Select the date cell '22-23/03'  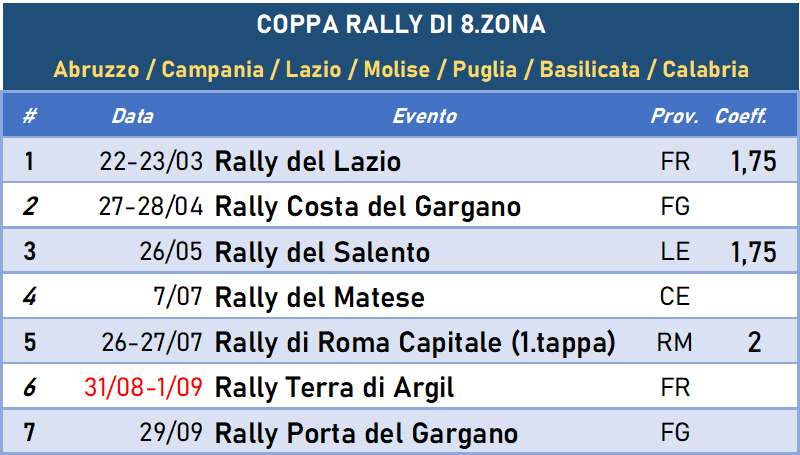[x=152, y=162]
